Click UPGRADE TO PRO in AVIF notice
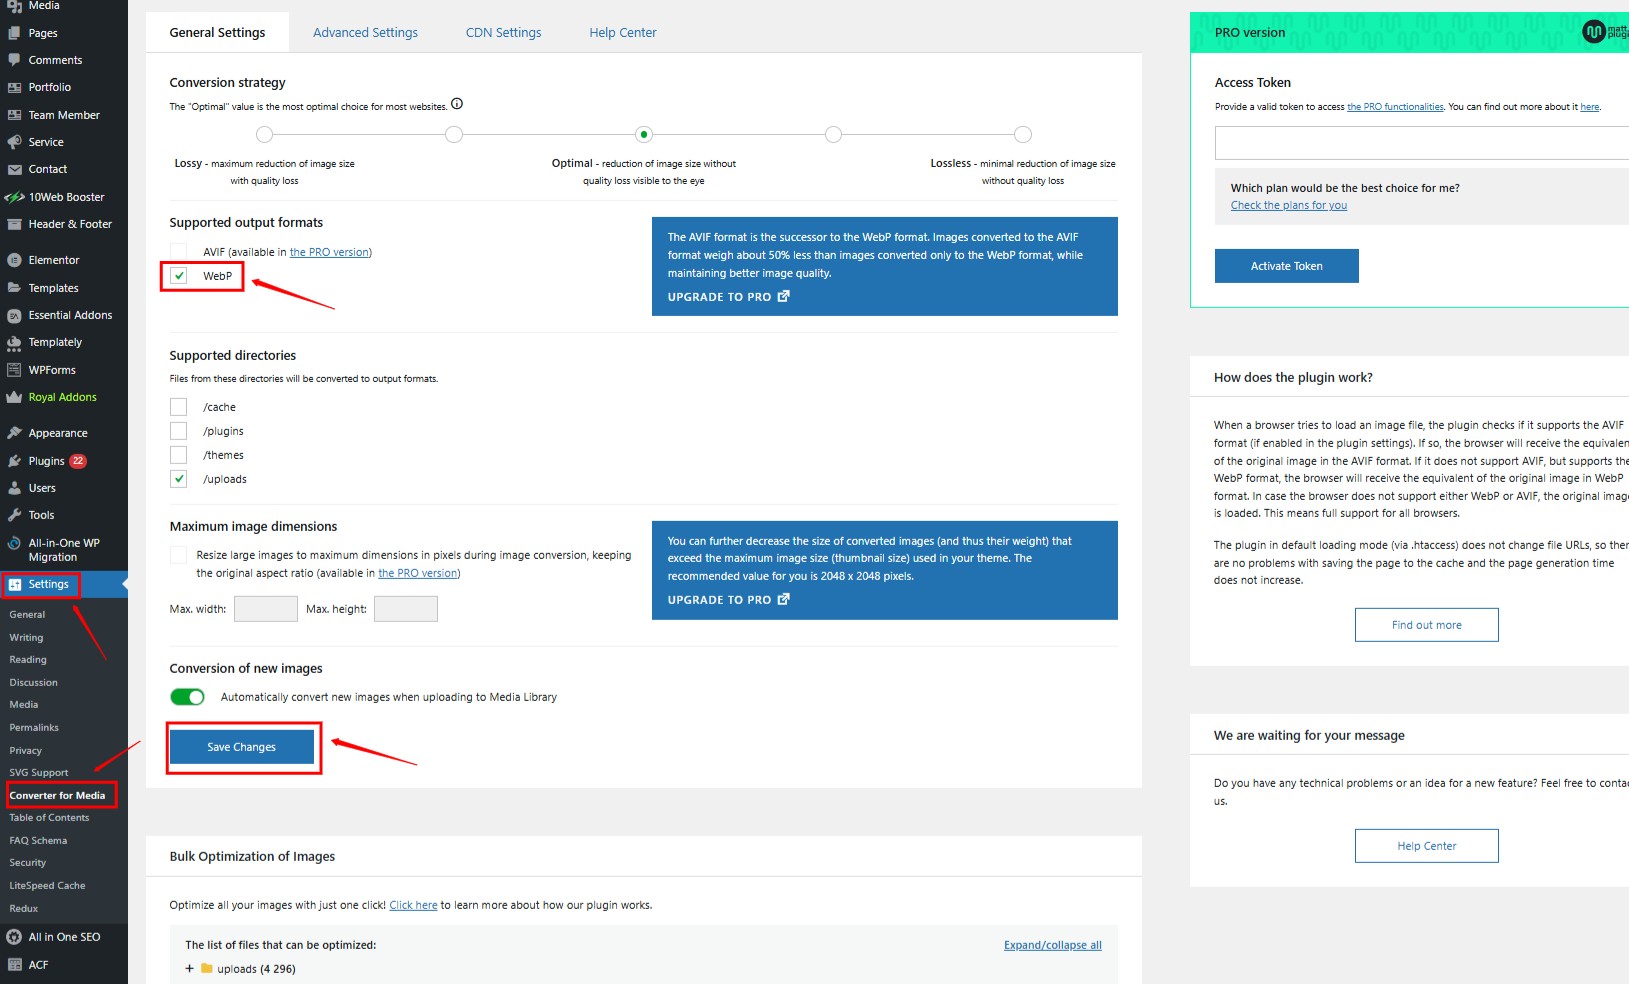The image size is (1629, 984). tap(729, 297)
